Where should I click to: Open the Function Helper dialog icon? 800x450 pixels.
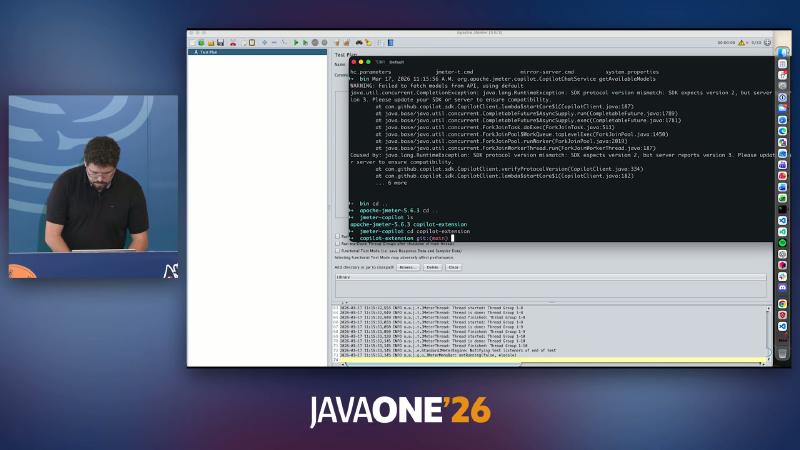click(381, 43)
